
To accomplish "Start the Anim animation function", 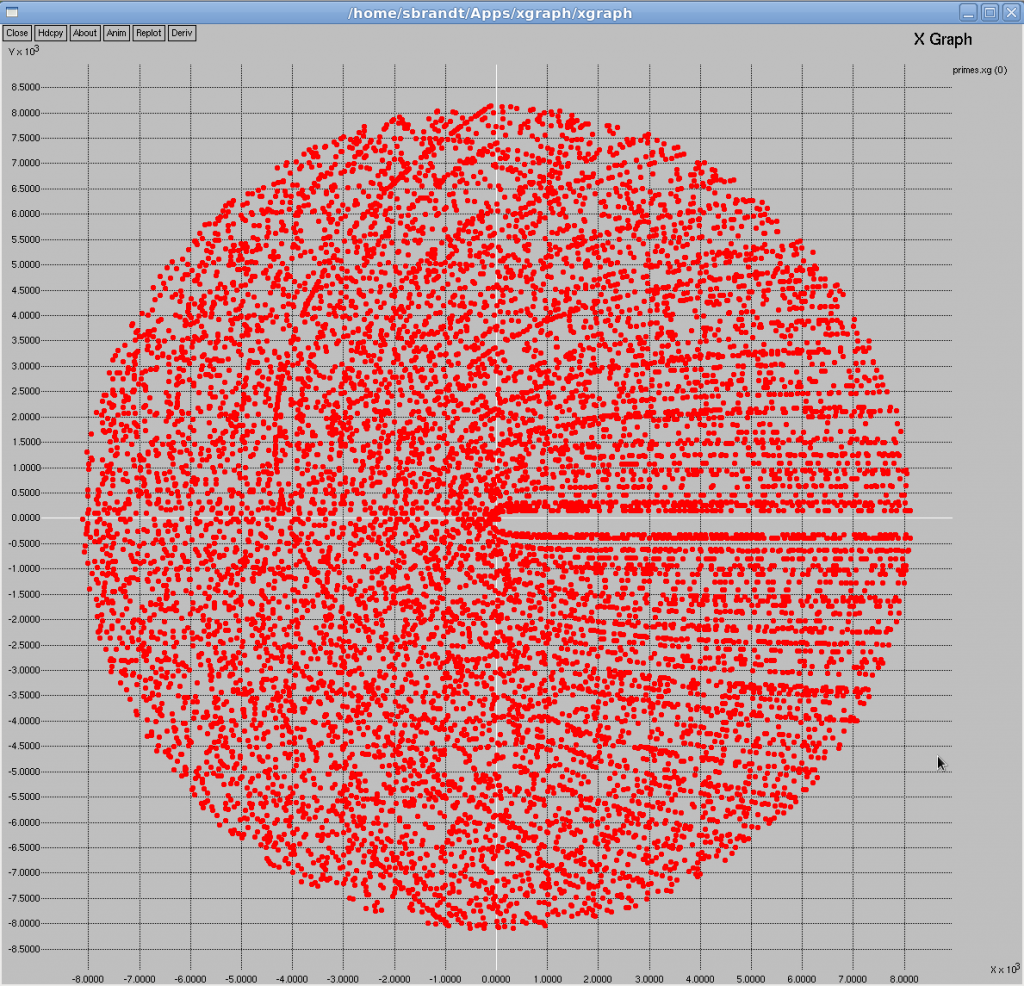I will (116, 32).
